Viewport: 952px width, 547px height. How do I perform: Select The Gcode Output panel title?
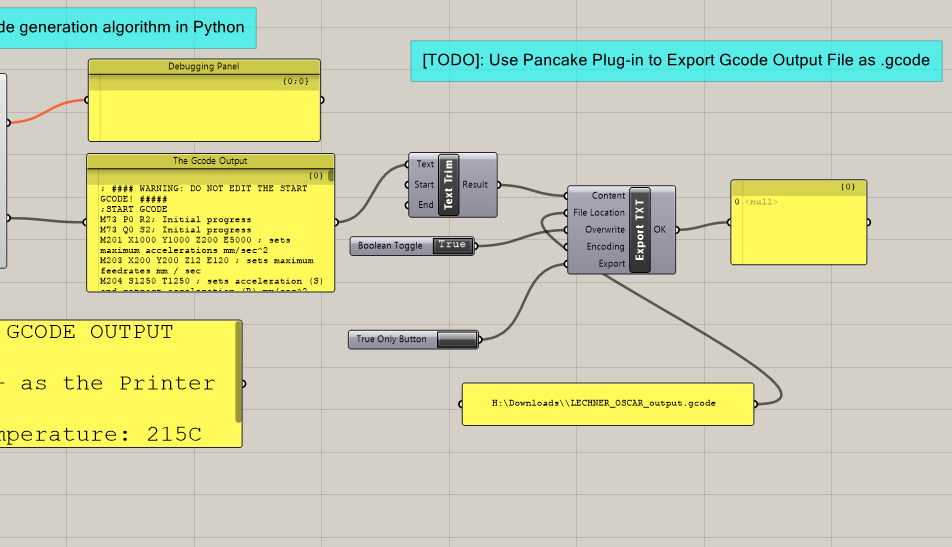[210, 161]
